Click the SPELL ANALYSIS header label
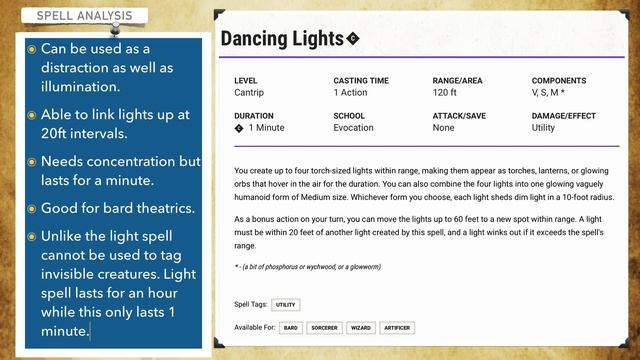640x360 pixels. [x=84, y=16]
